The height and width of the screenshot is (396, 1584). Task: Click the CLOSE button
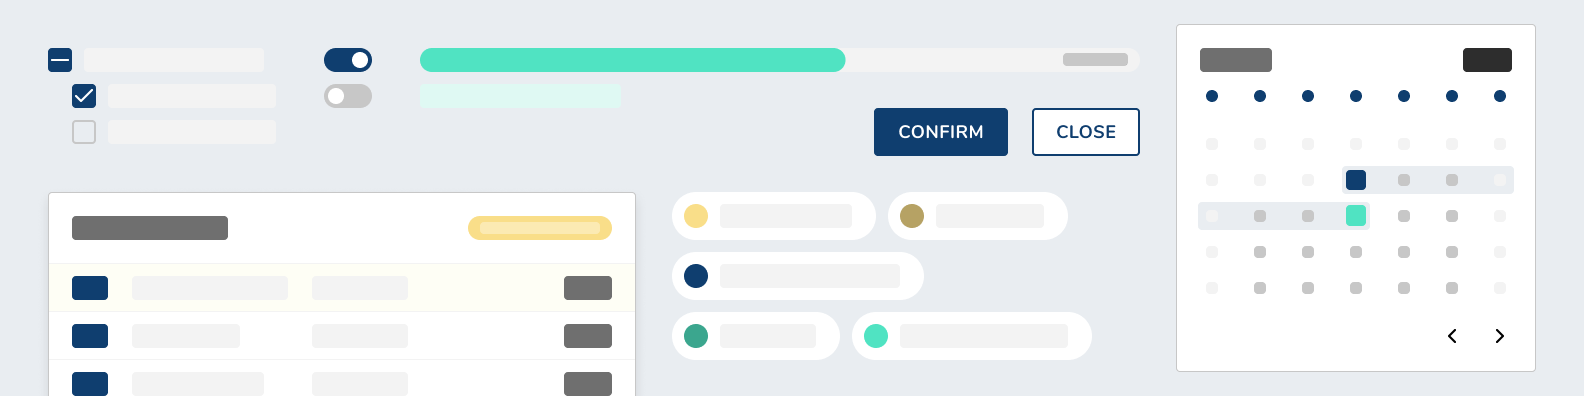[x=1085, y=132]
